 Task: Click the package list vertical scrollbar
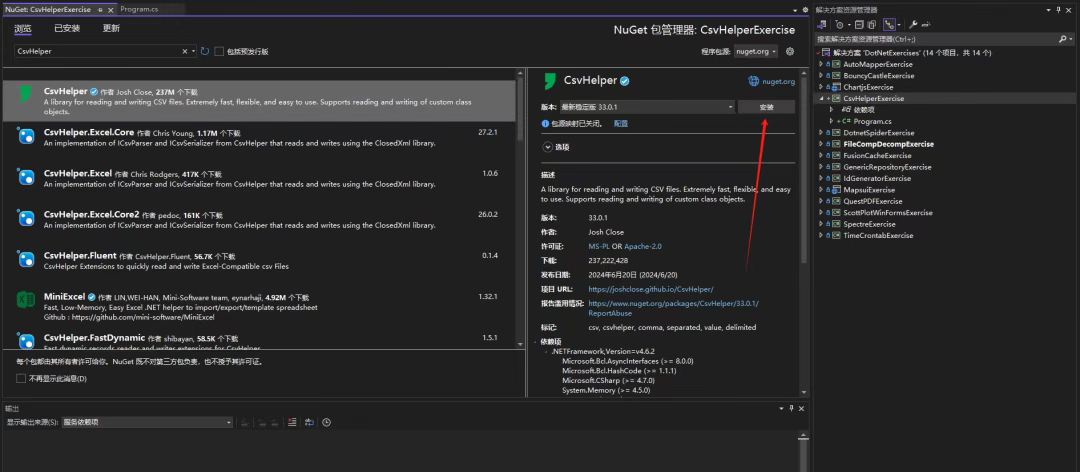pyautogui.click(x=520, y=207)
